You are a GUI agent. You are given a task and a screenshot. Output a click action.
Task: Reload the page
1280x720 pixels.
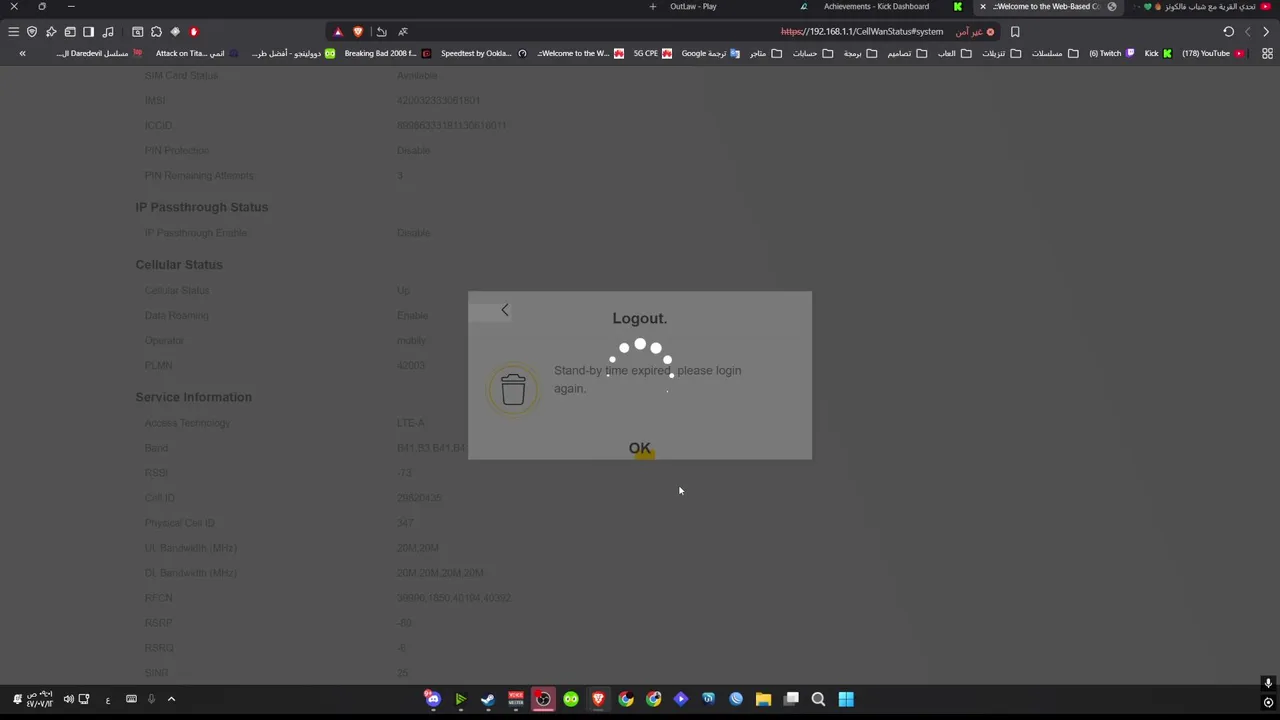(1229, 32)
